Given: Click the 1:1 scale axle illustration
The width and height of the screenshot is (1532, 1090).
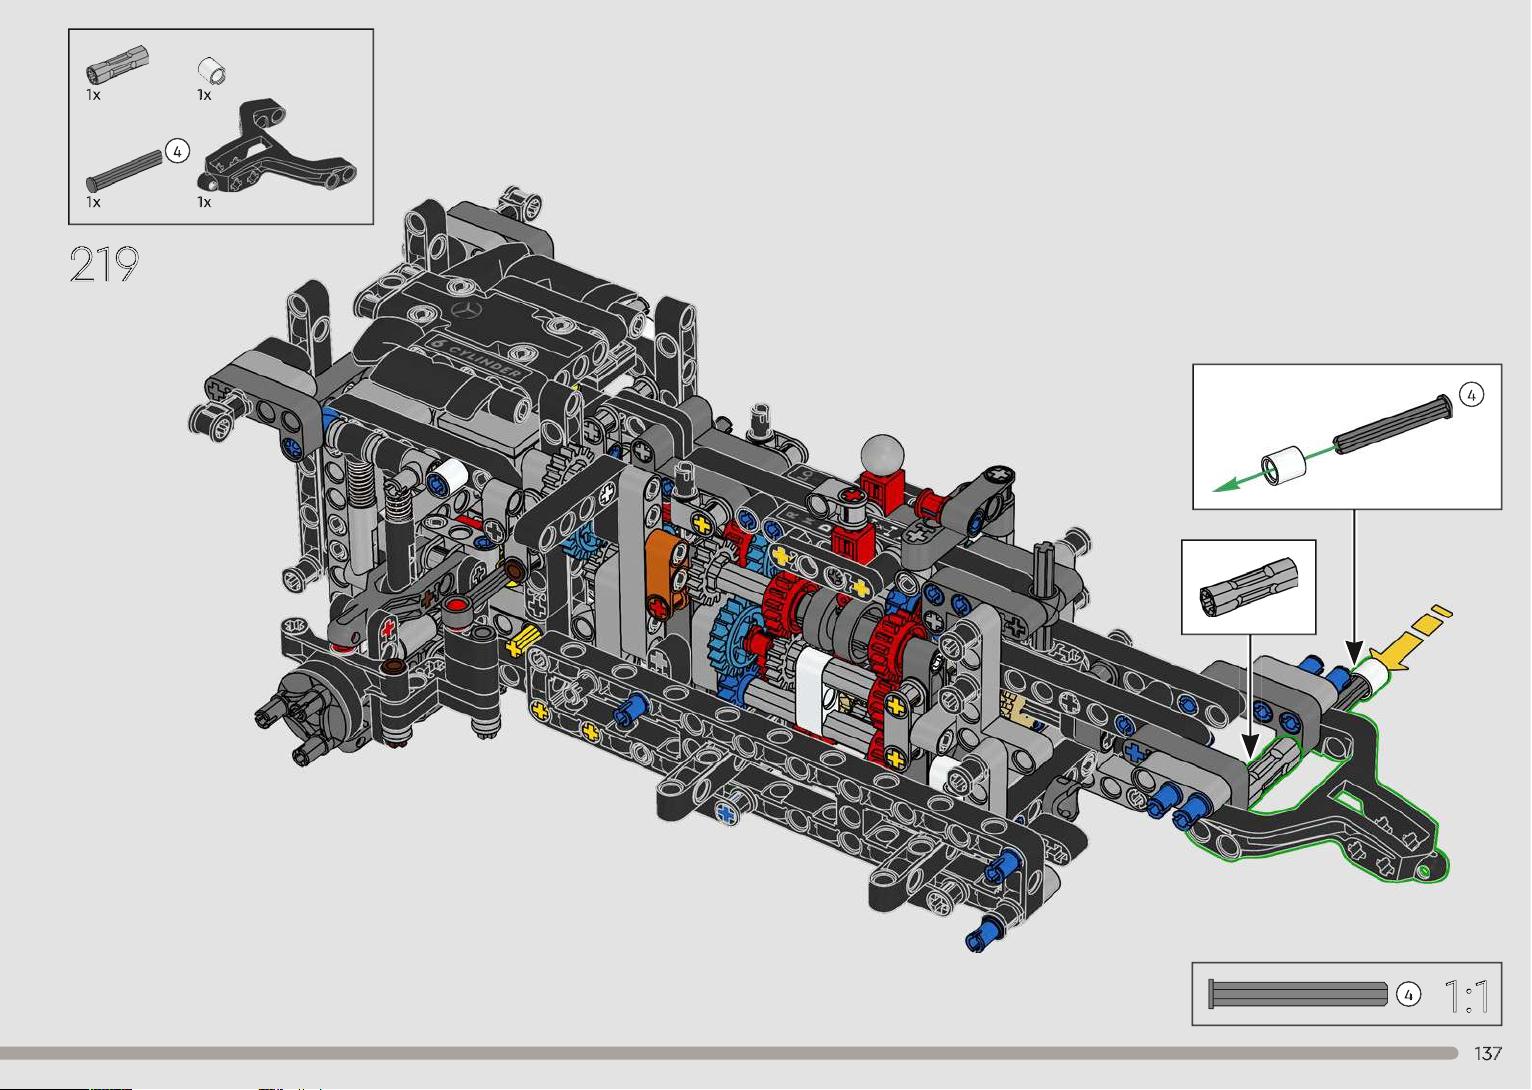Looking at the screenshot, I should [x=1298, y=994].
